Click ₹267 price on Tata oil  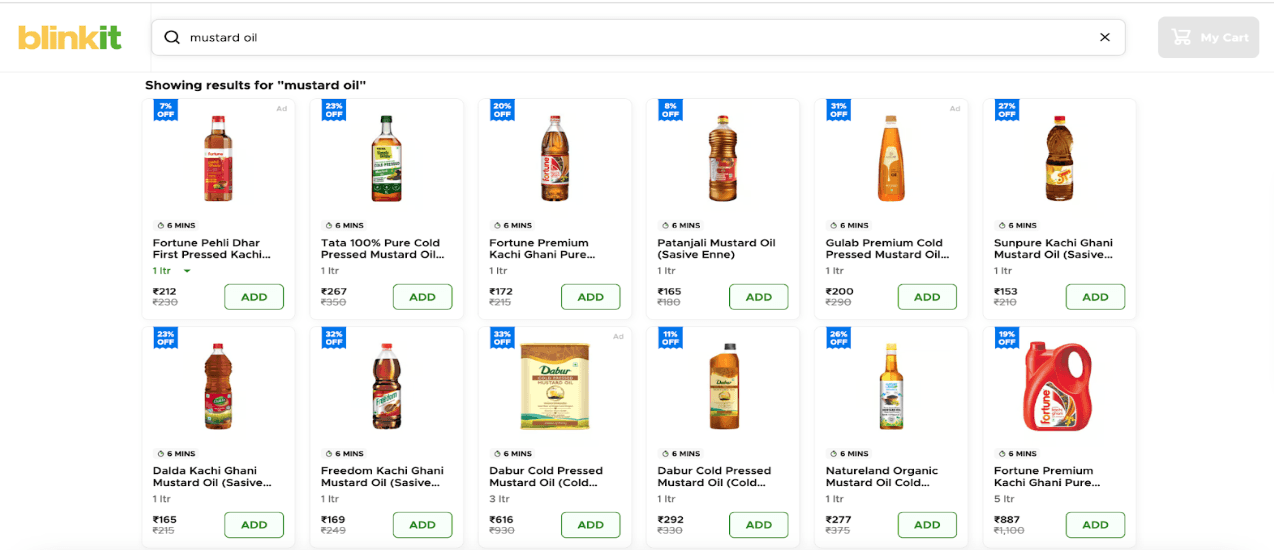(x=333, y=291)
